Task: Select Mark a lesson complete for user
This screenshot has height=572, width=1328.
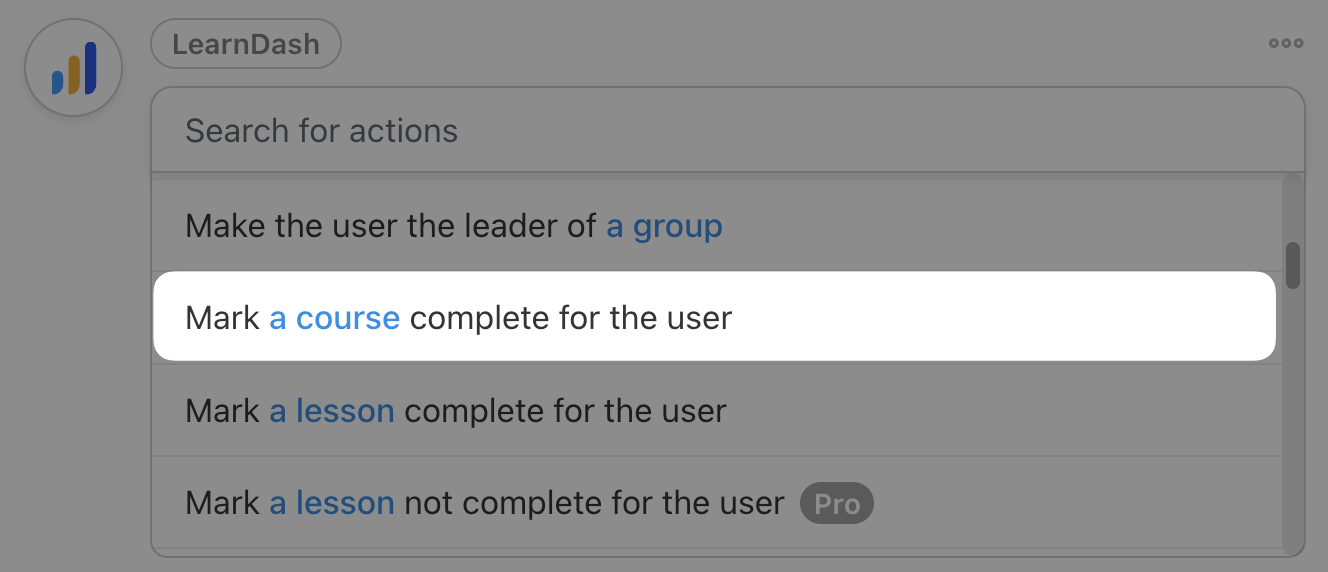Action: (x=455, y=411)
